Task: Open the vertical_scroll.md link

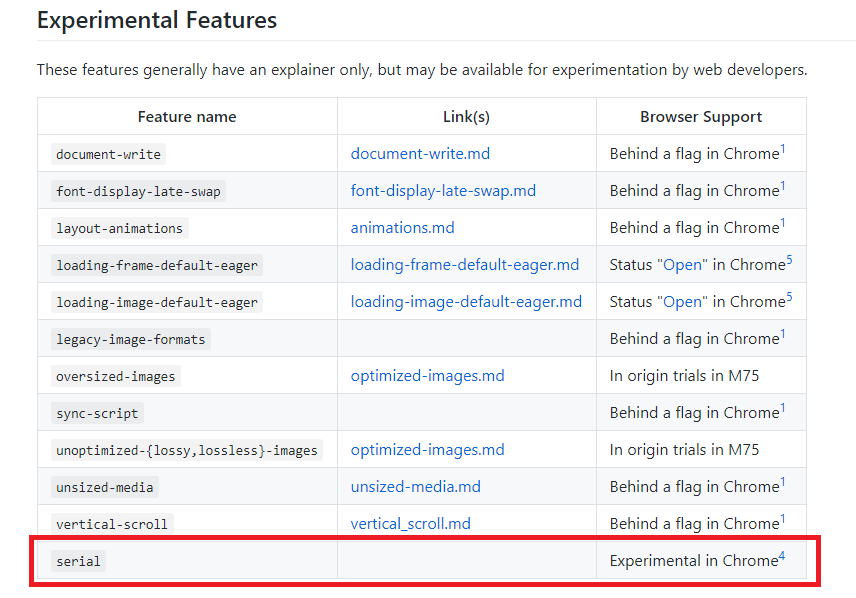Action: tap(410, 524)
